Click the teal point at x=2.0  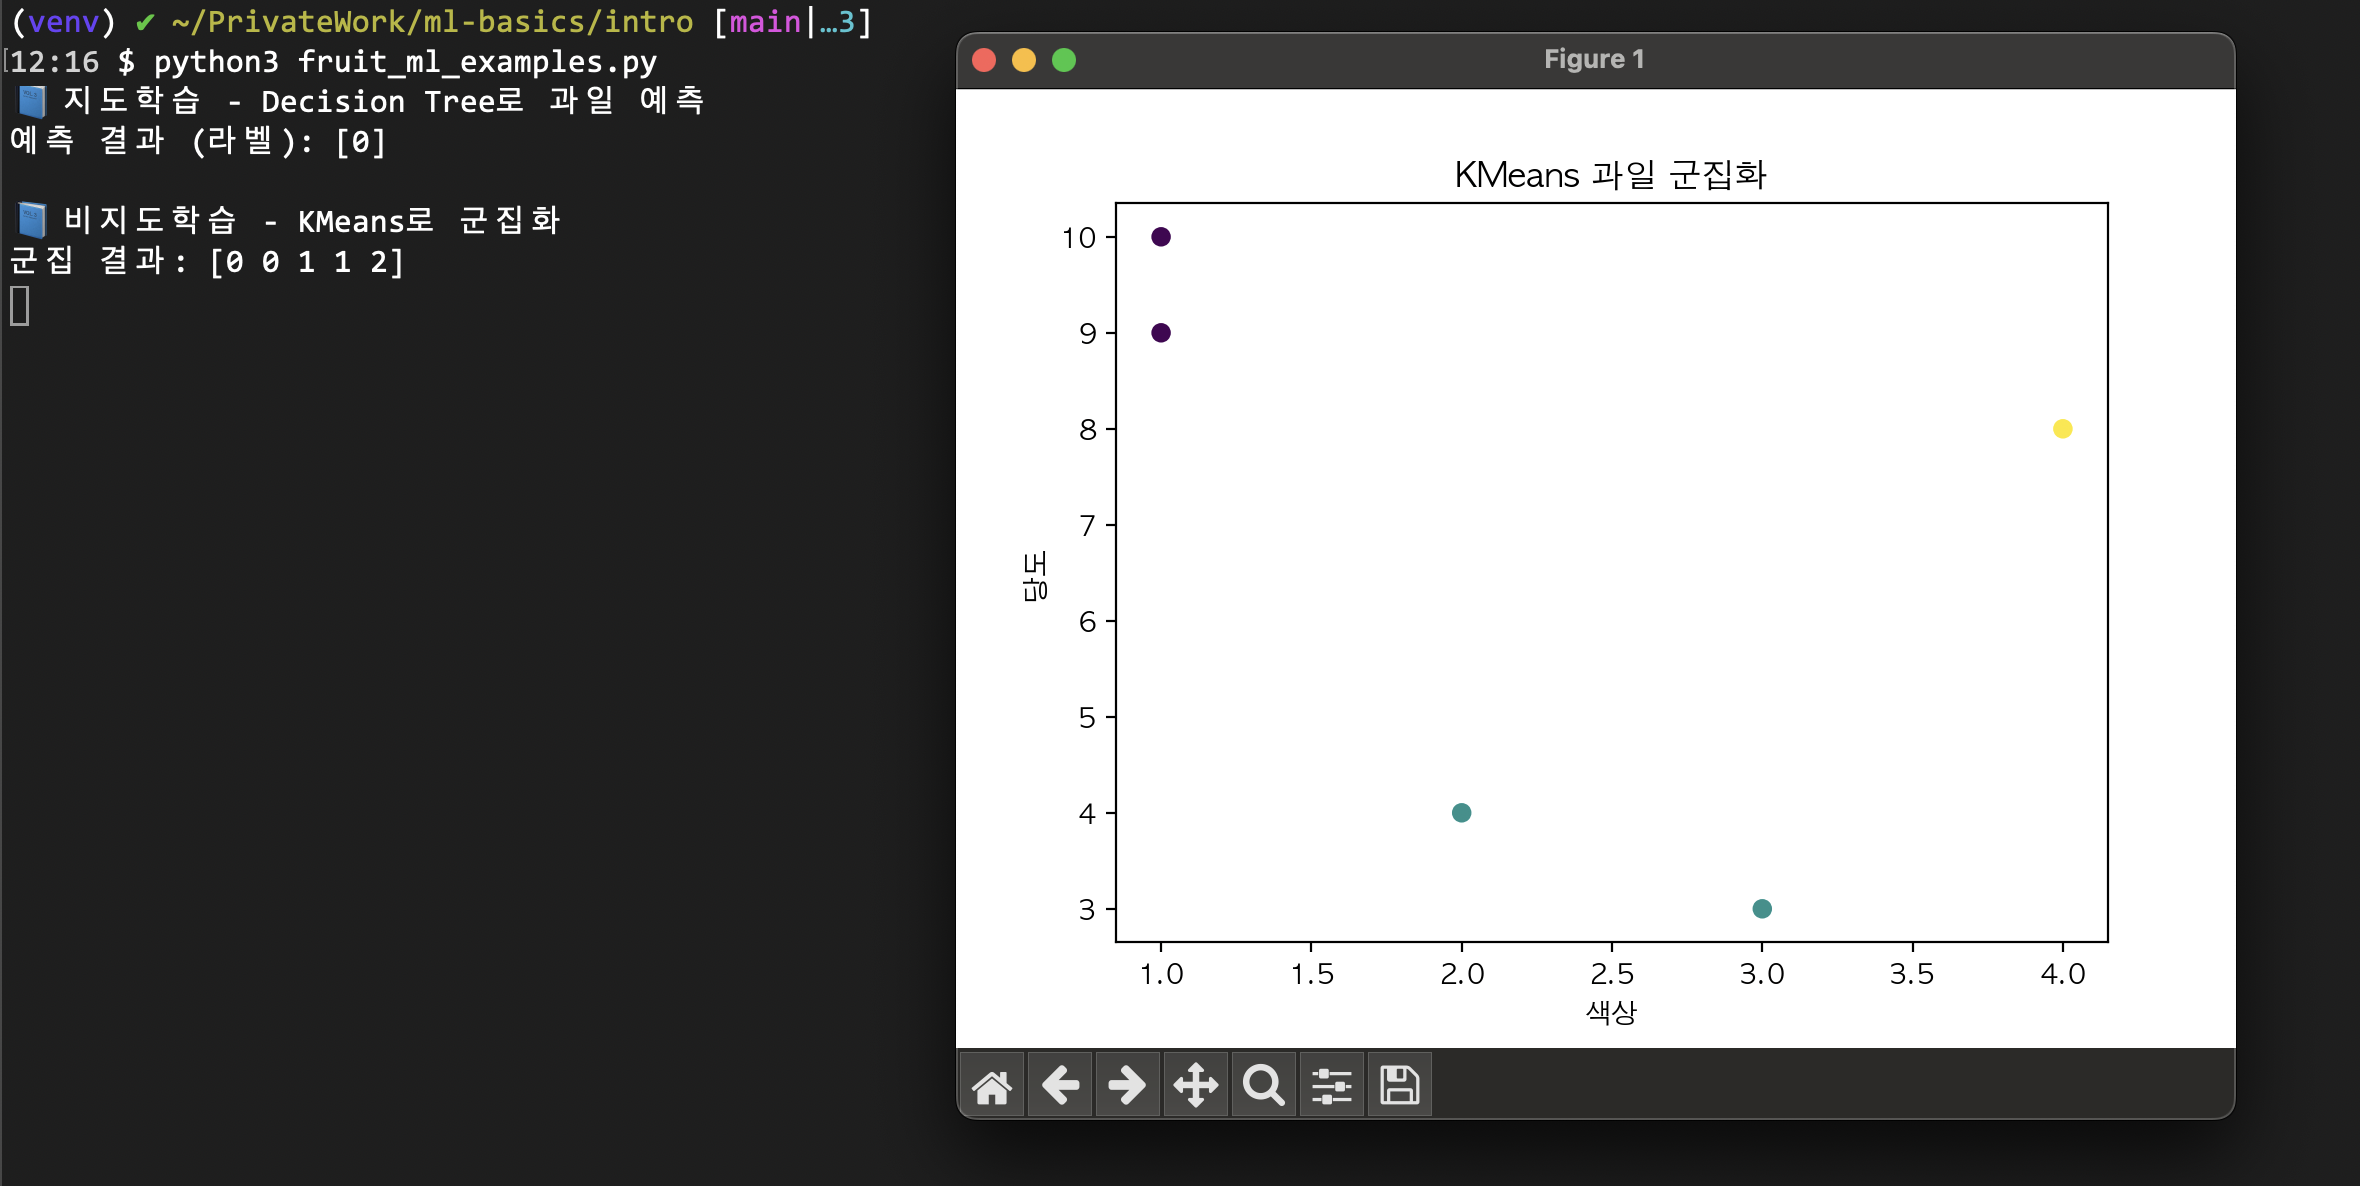point(1461,813)
